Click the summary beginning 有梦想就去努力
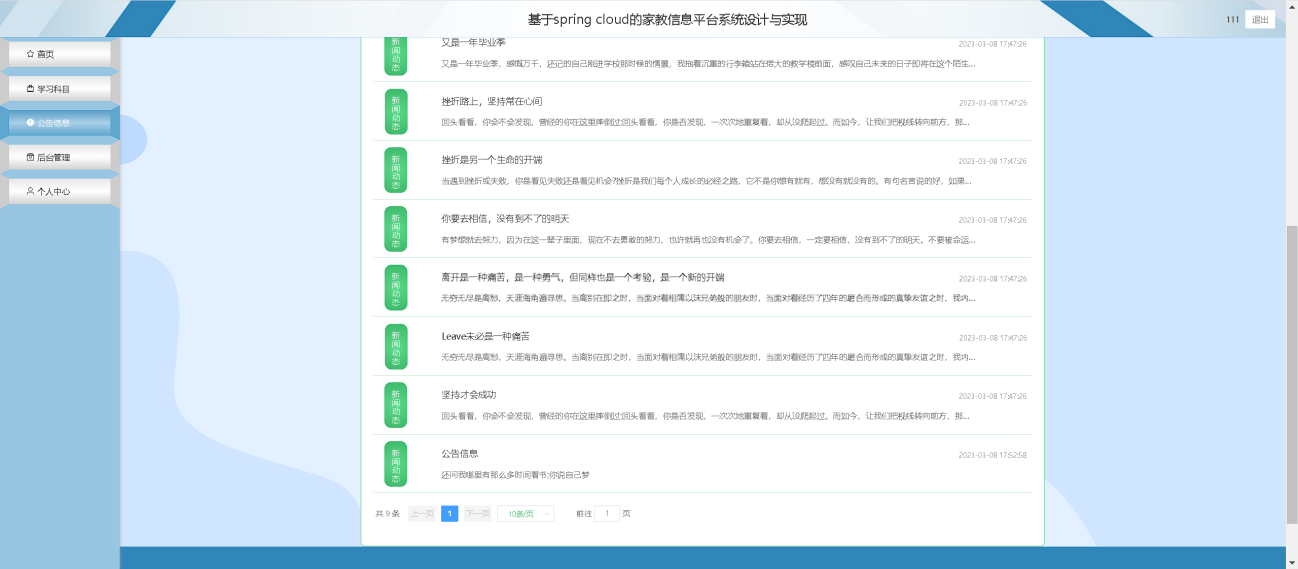The image size is (1298, 569). (708, 240)
